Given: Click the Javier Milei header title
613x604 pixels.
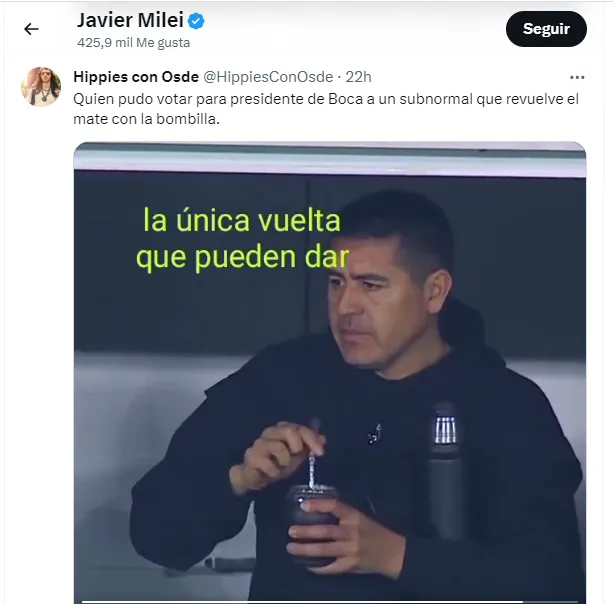Looking at the screenshot, I should [x=130, y=20].
